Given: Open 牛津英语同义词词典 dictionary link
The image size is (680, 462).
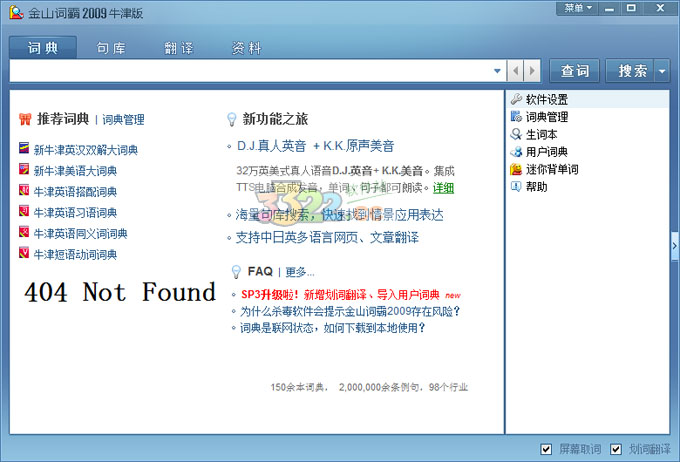Looking at the screenshot, I should point(81,234).
